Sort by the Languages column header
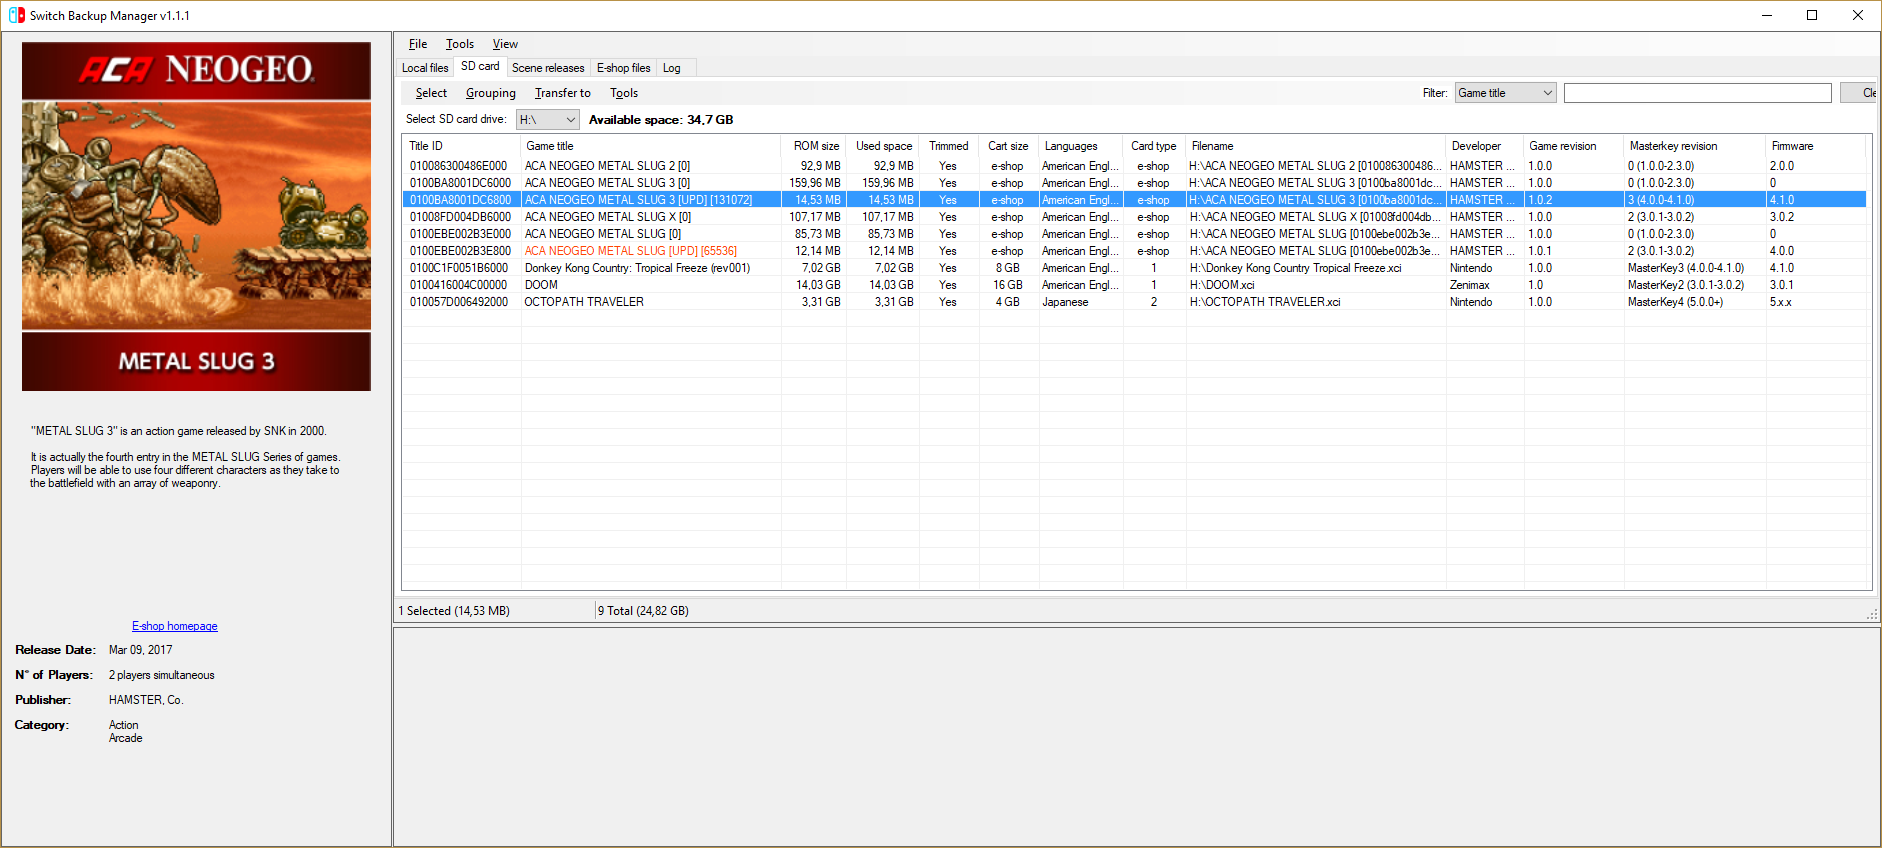Screen dimensions: 1882x848 [1081, 146]
